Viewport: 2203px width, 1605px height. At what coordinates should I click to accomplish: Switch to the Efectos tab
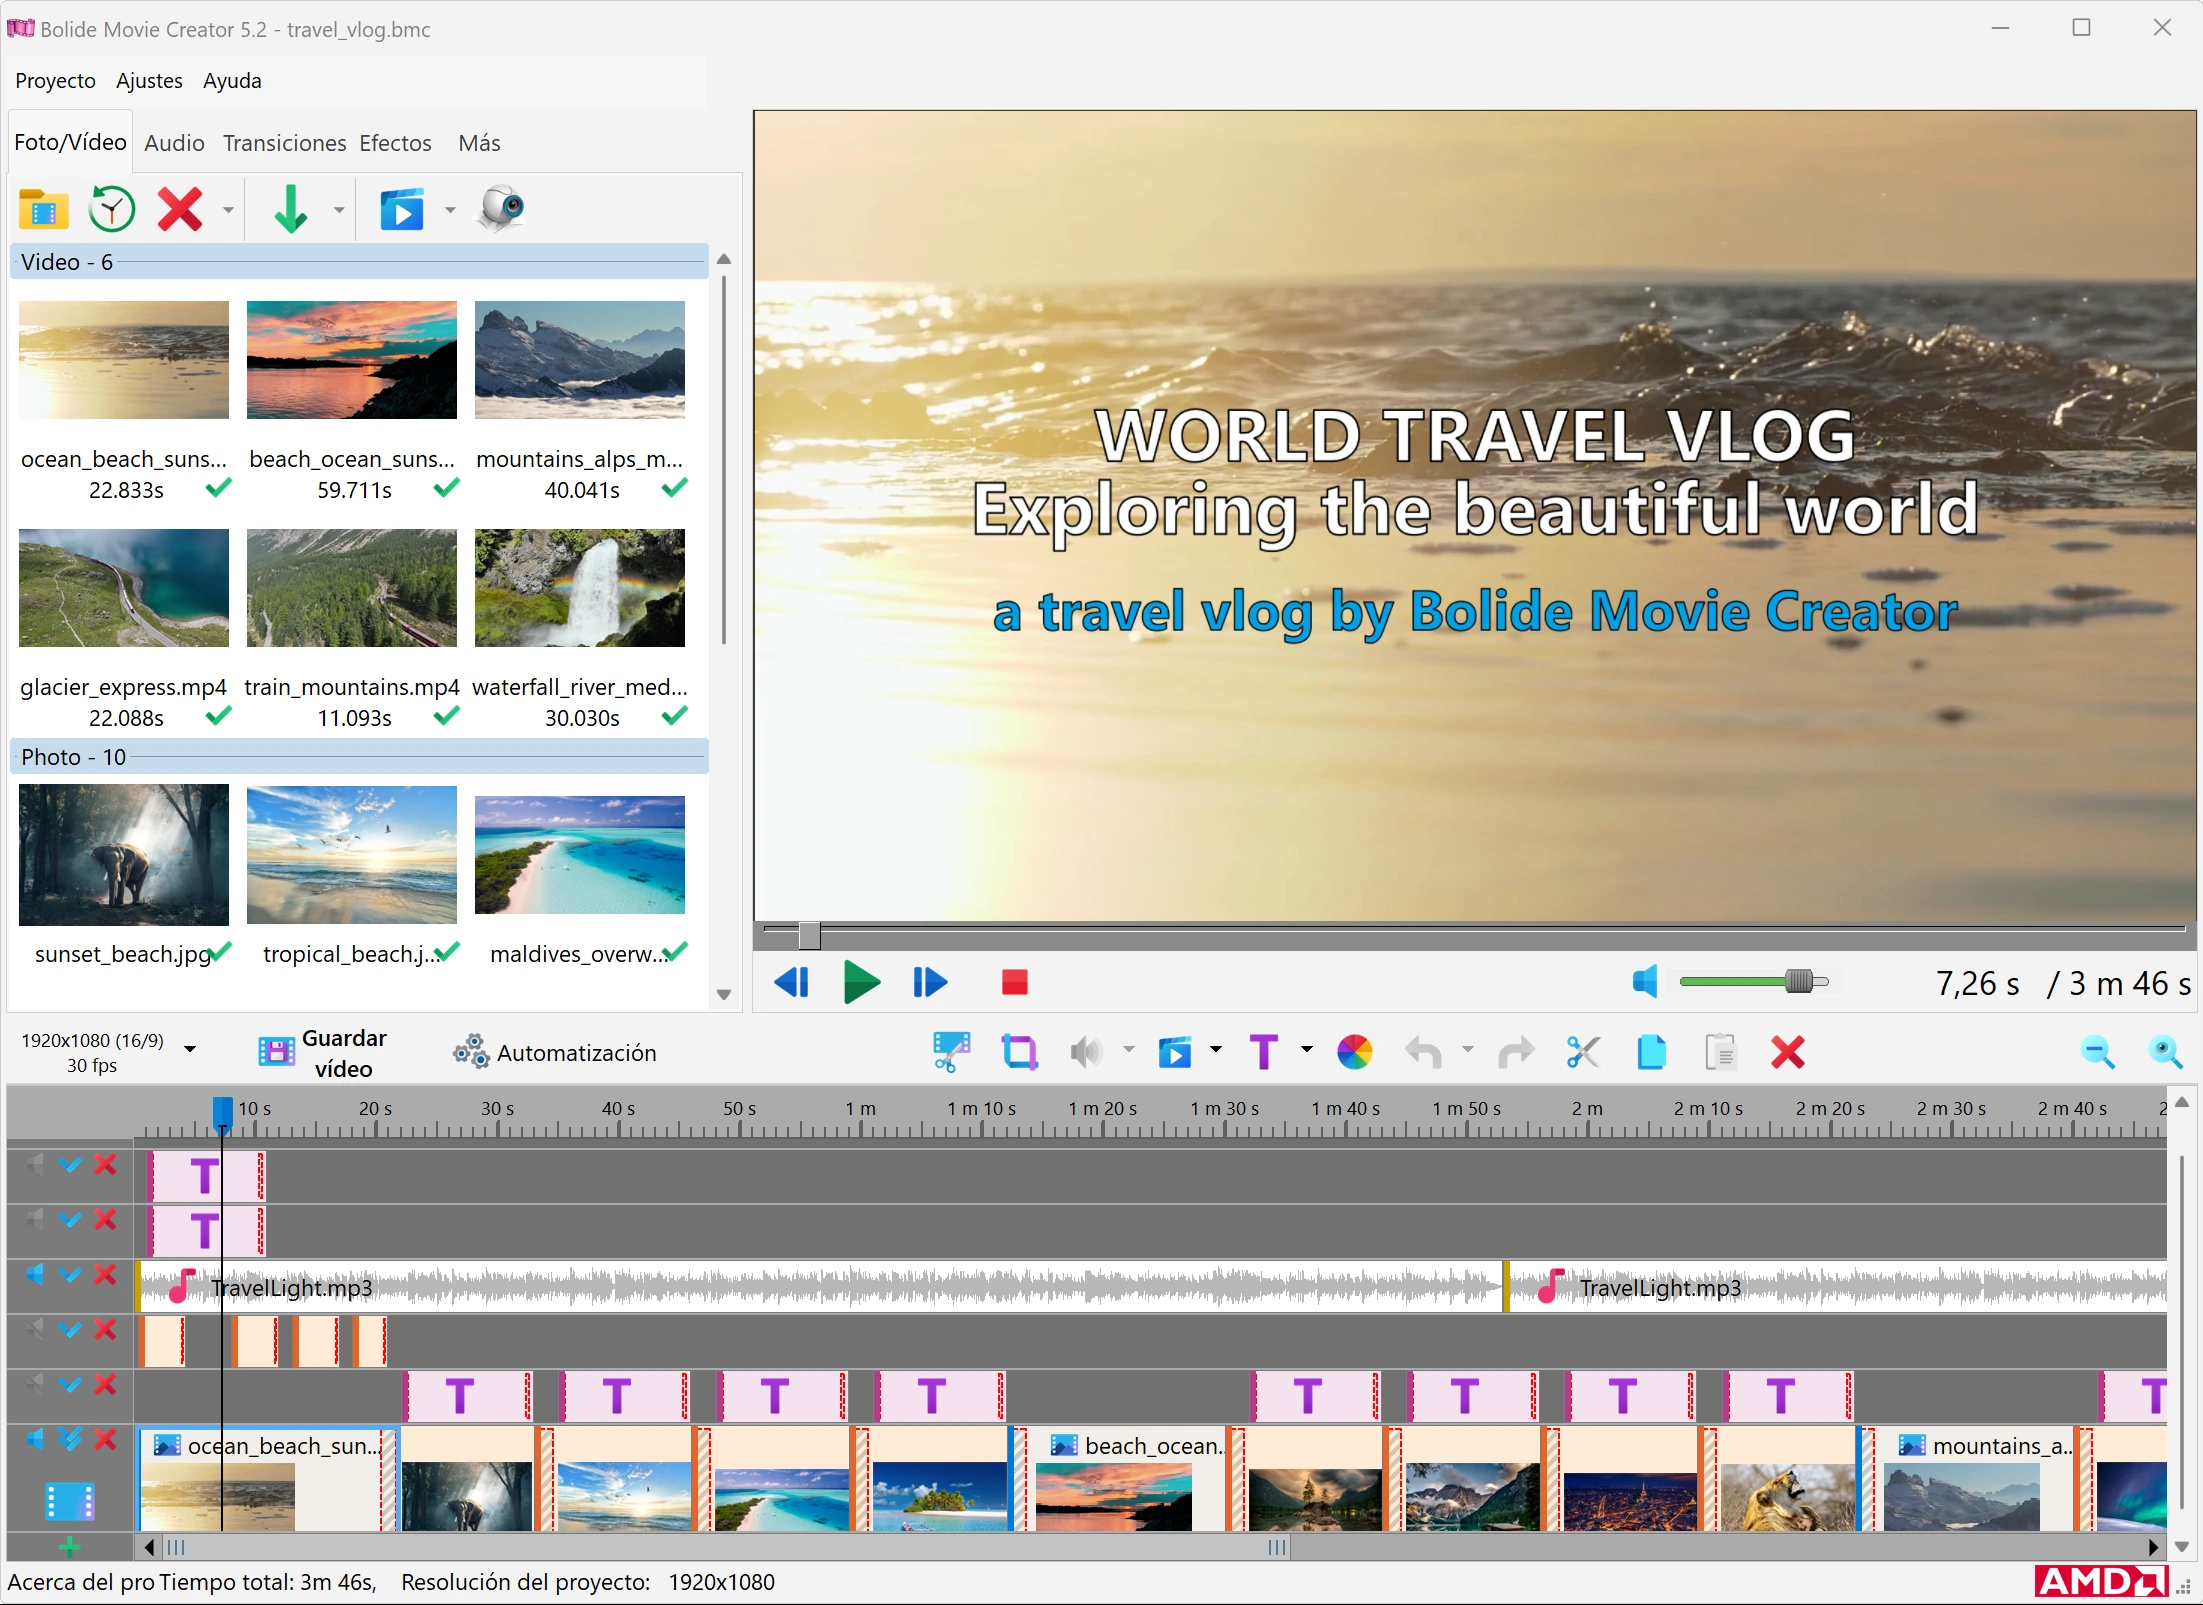tap(395, 143)
